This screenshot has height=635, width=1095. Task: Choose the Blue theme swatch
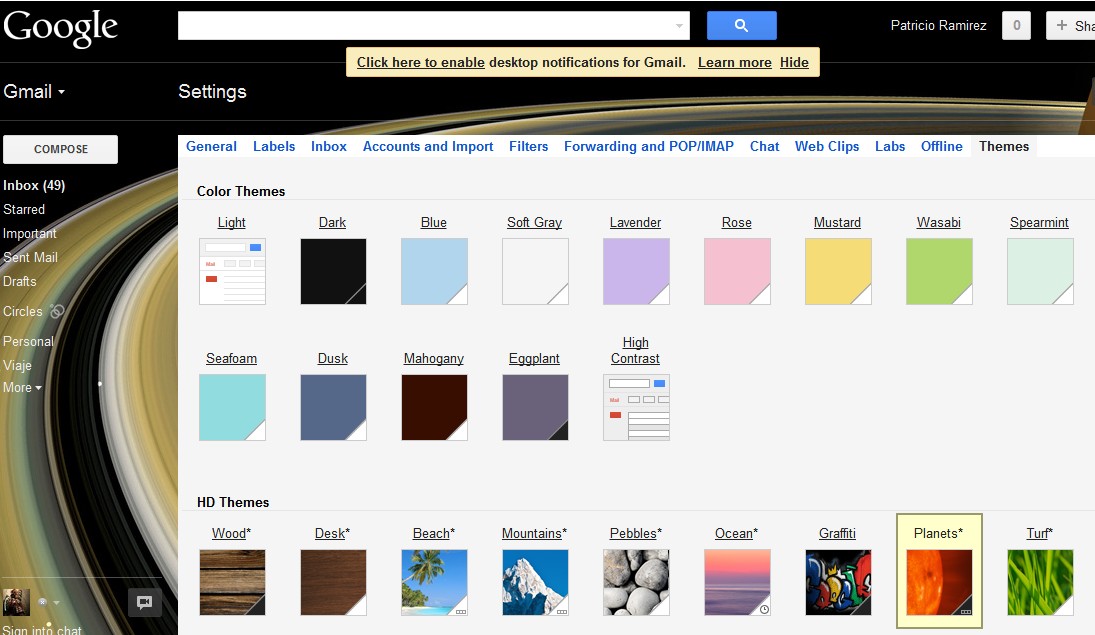point(434,272)
